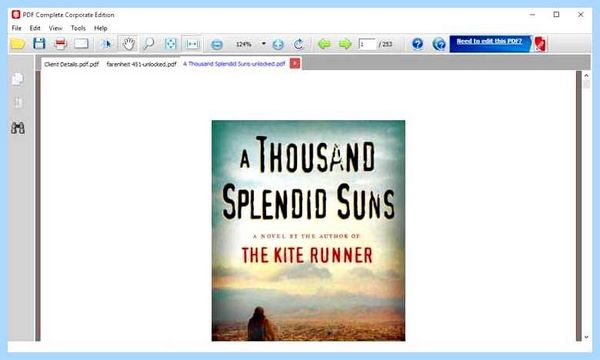This screenshot has height=360, width=600.
Task: Open help using the blue question mark icon
Action: 417,44
